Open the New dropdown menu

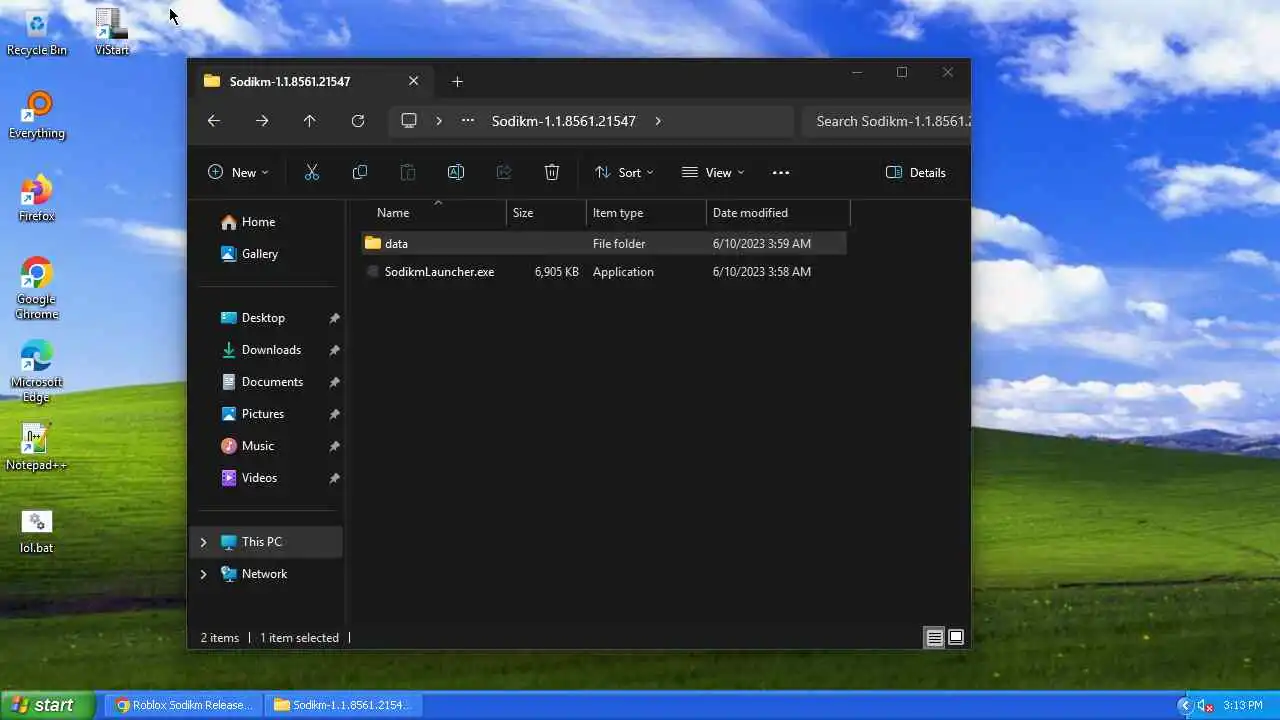coord(238,172)
